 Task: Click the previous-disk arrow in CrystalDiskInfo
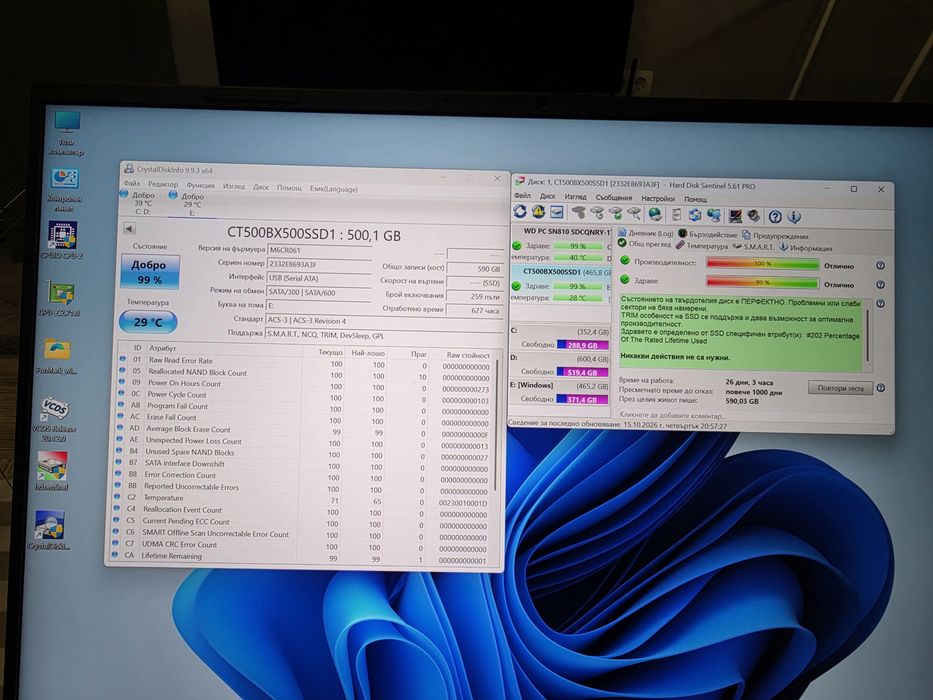pos(129,228)
